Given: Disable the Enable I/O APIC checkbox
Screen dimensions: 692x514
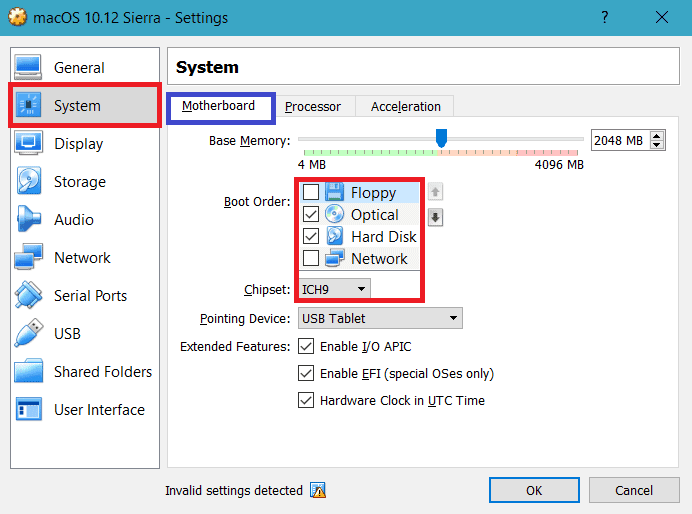Looking at the screenshot, I should (307, 347).
